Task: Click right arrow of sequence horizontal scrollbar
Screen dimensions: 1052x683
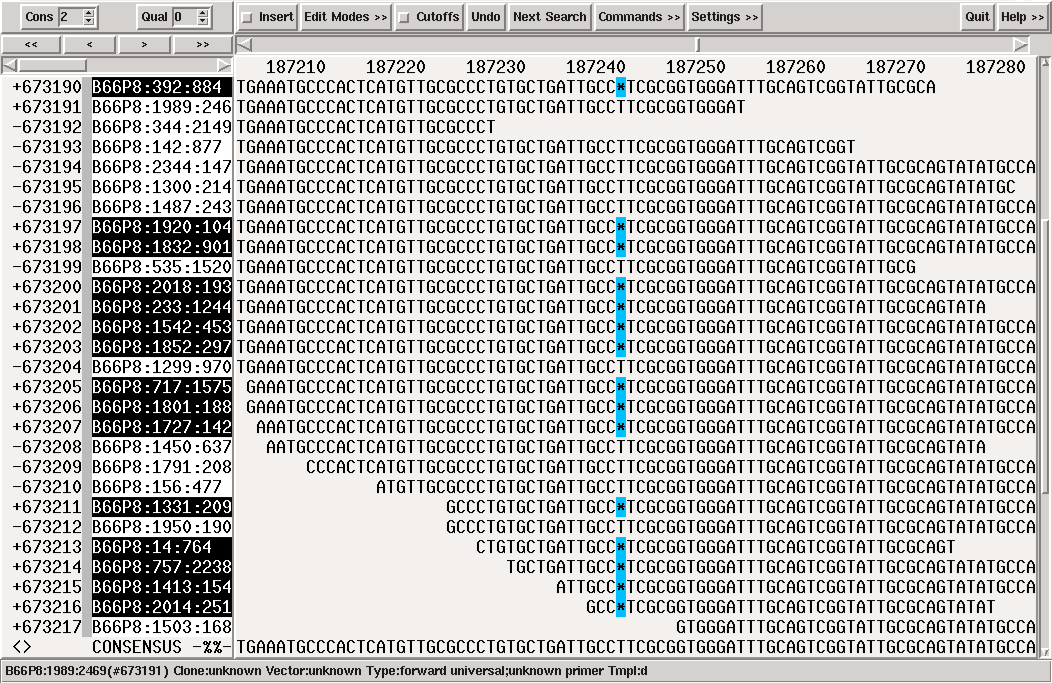Action: coord(1020,45)
